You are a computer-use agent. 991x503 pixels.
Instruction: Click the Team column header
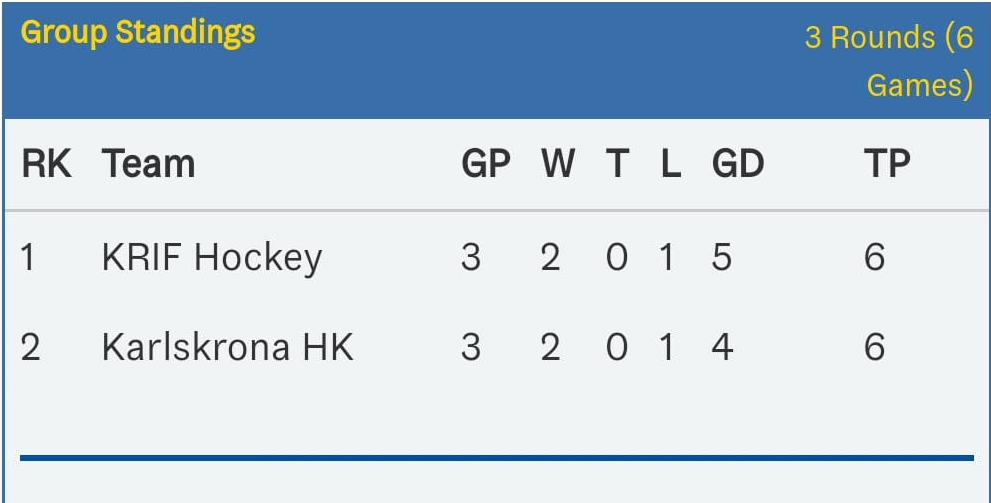pyautogui.click(x=148, y=164)
